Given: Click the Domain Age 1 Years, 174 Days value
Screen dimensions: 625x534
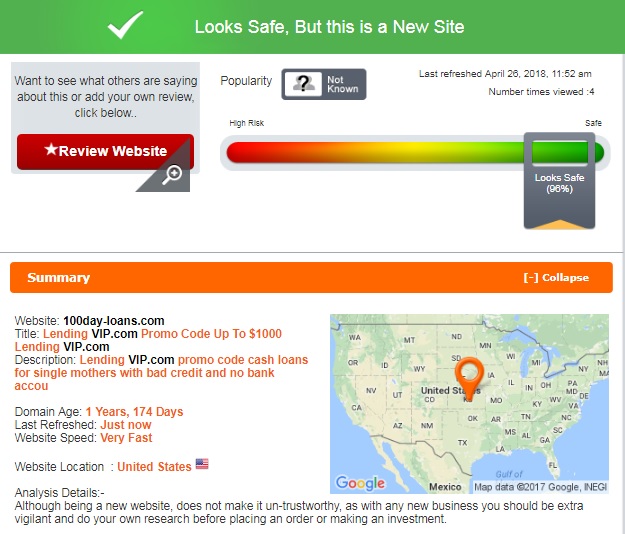Looking at the screenshot, I should (x=134, y=412).
